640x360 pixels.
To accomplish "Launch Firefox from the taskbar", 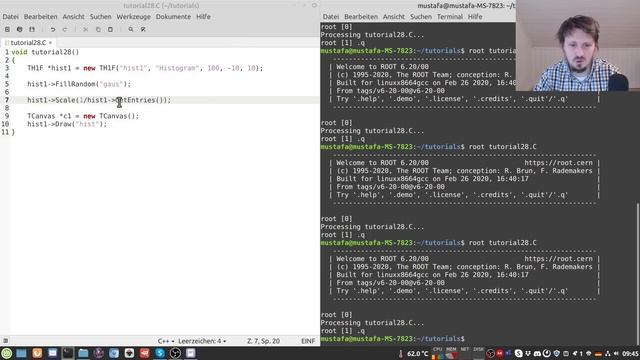I will [37, 353].
